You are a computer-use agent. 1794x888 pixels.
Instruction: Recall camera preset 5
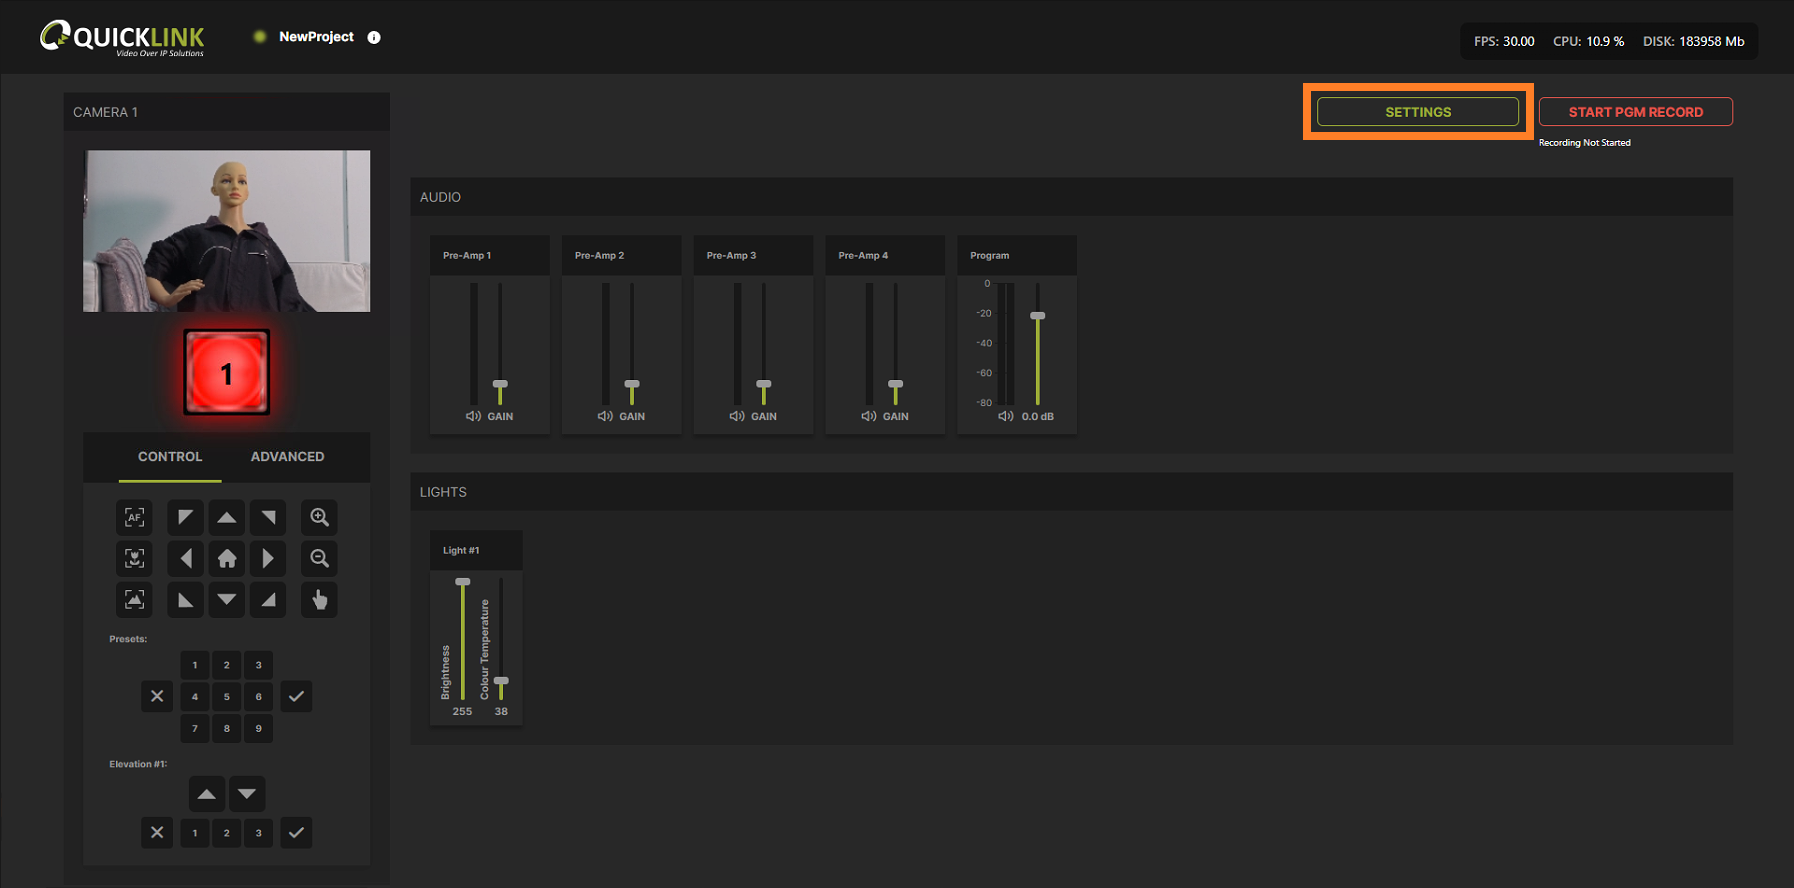pyautogui.click(x=227, y=697)
